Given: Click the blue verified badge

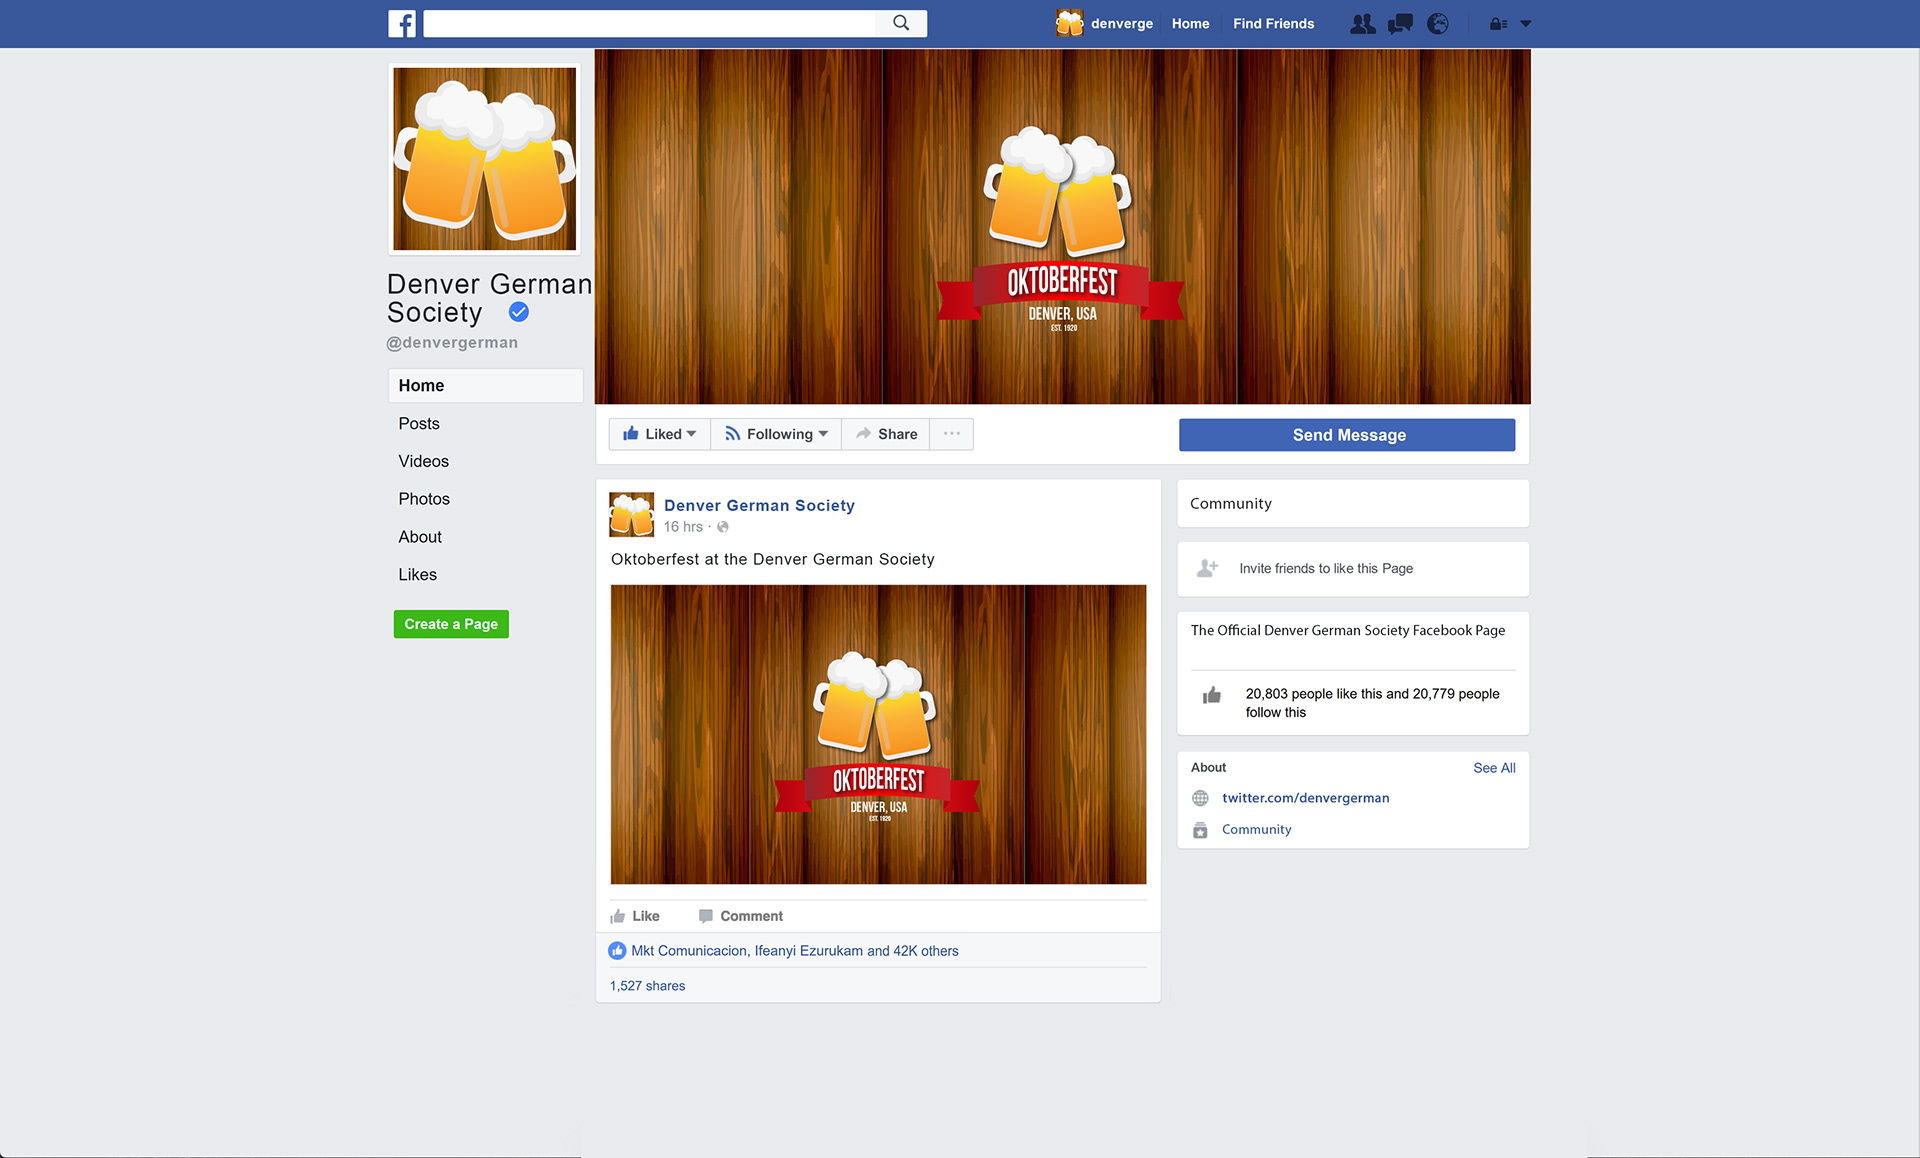Looking at the screenshot, I should [518, 312].
